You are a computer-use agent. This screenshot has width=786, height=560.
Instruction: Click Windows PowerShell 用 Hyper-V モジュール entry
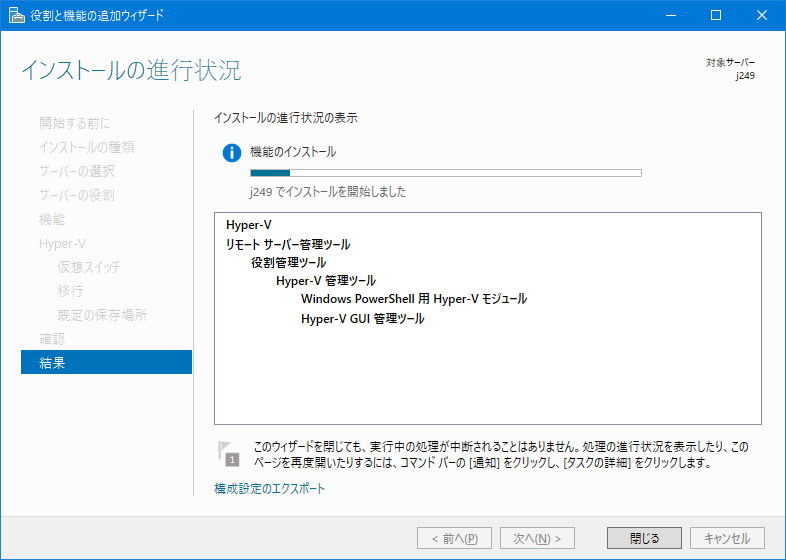pos(413,299)
